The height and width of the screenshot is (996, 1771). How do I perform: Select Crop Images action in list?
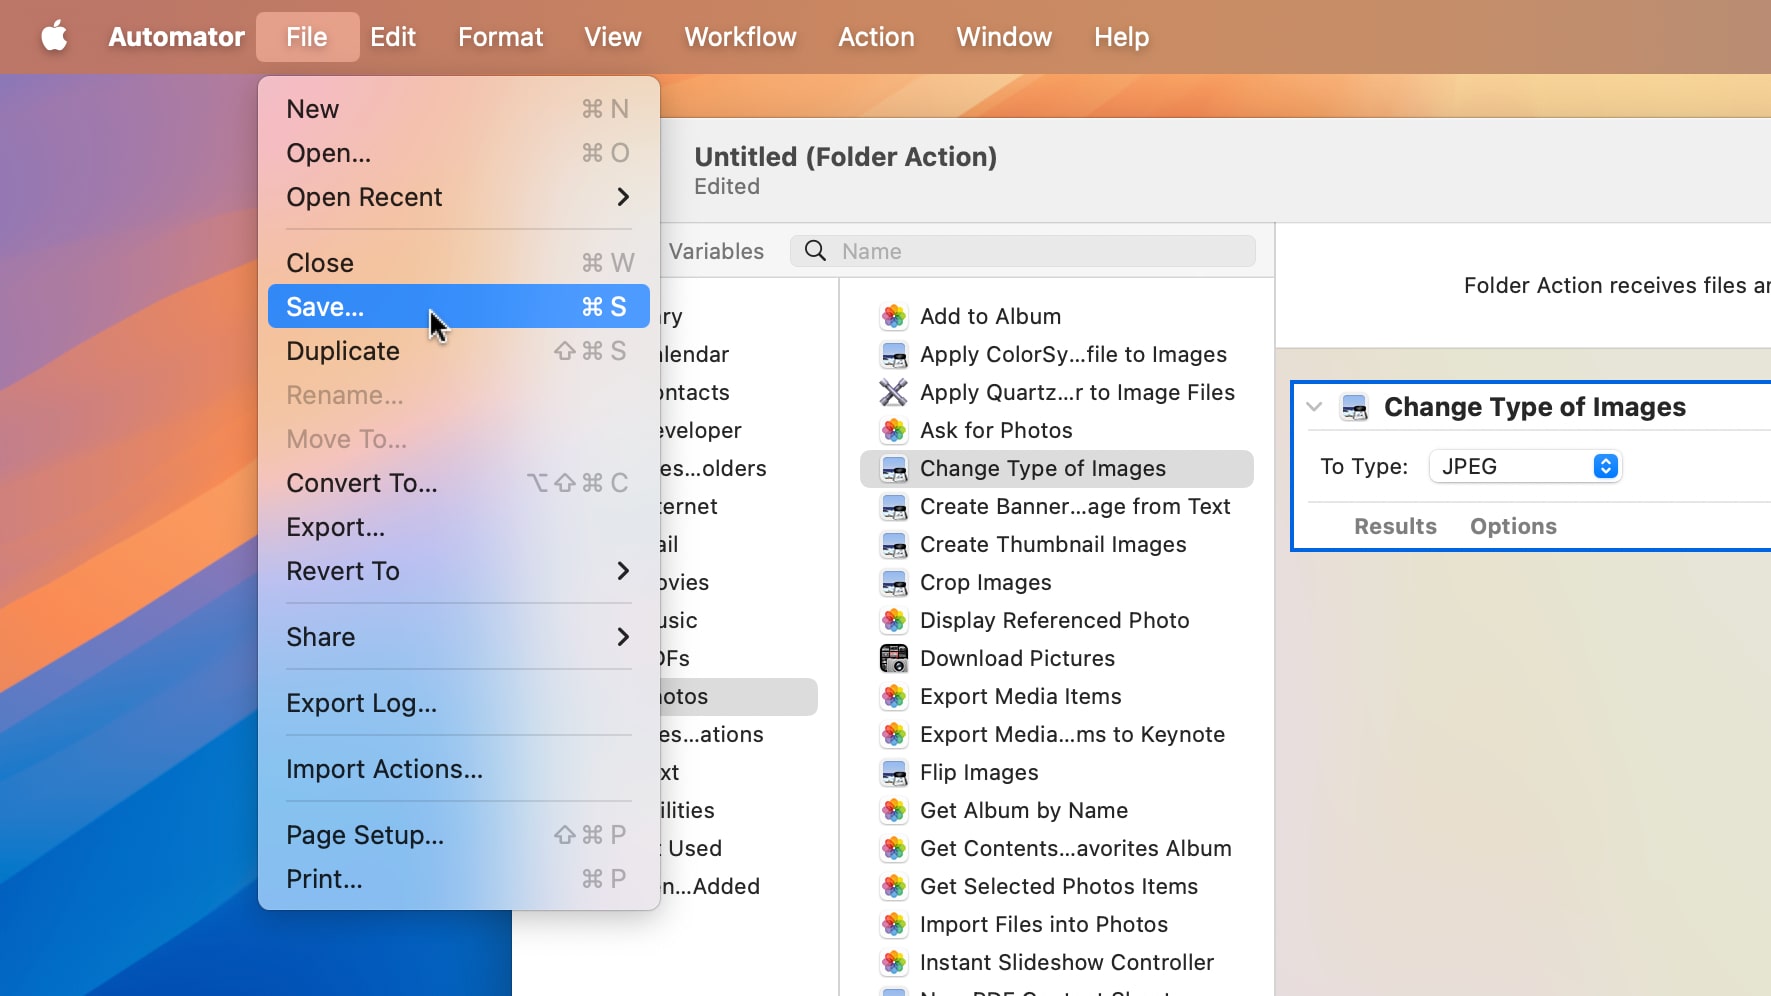coord(1057,583)
